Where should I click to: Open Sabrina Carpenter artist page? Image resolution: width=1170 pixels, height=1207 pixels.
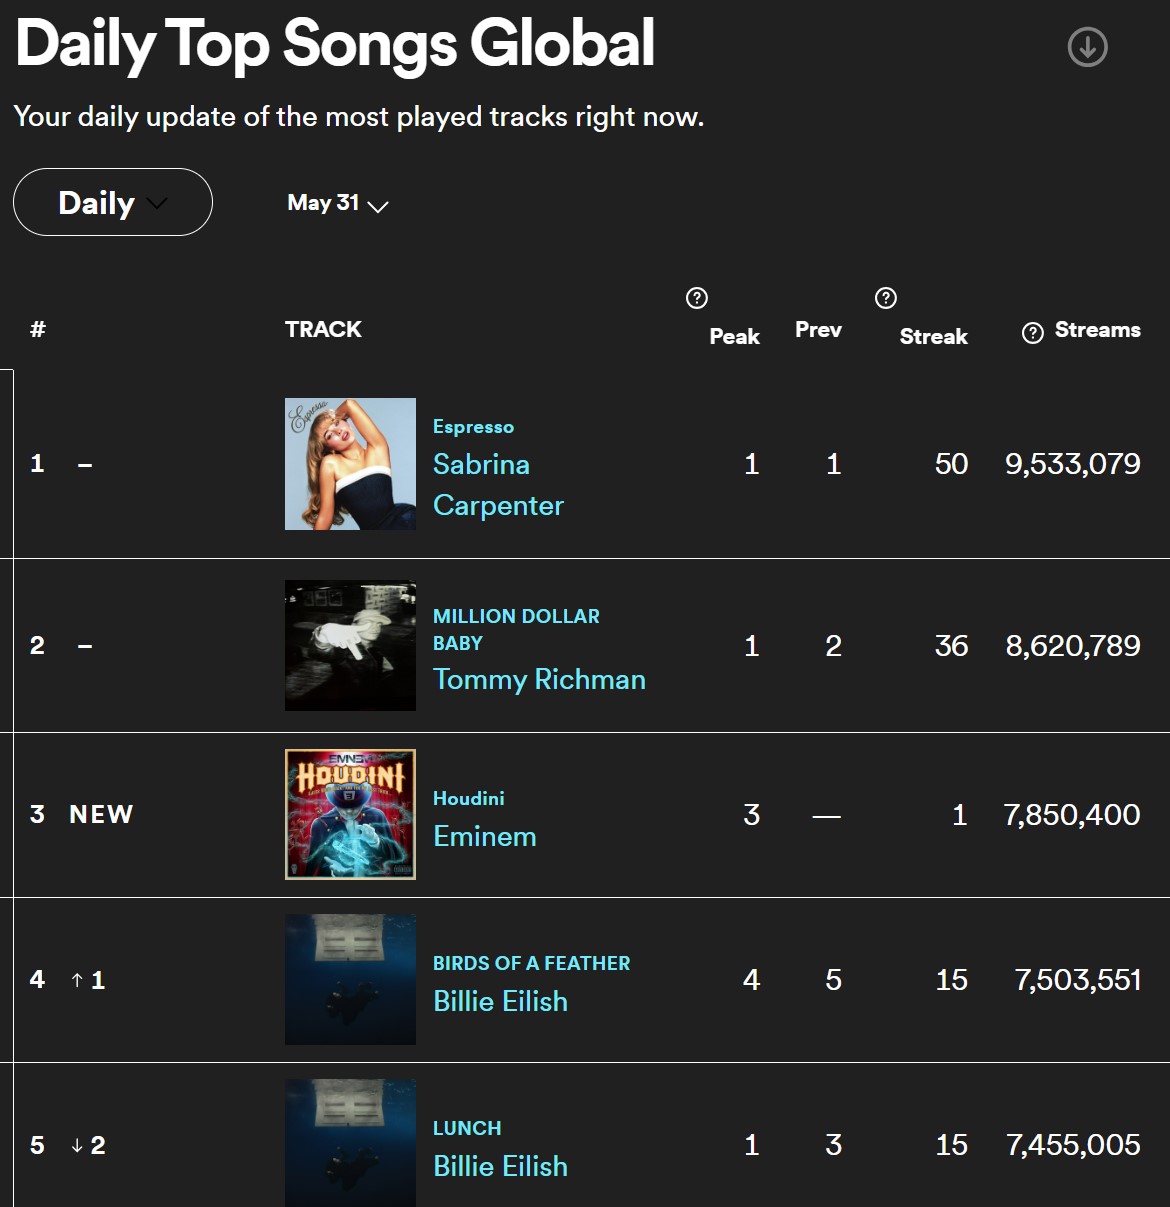coord(497,485)
